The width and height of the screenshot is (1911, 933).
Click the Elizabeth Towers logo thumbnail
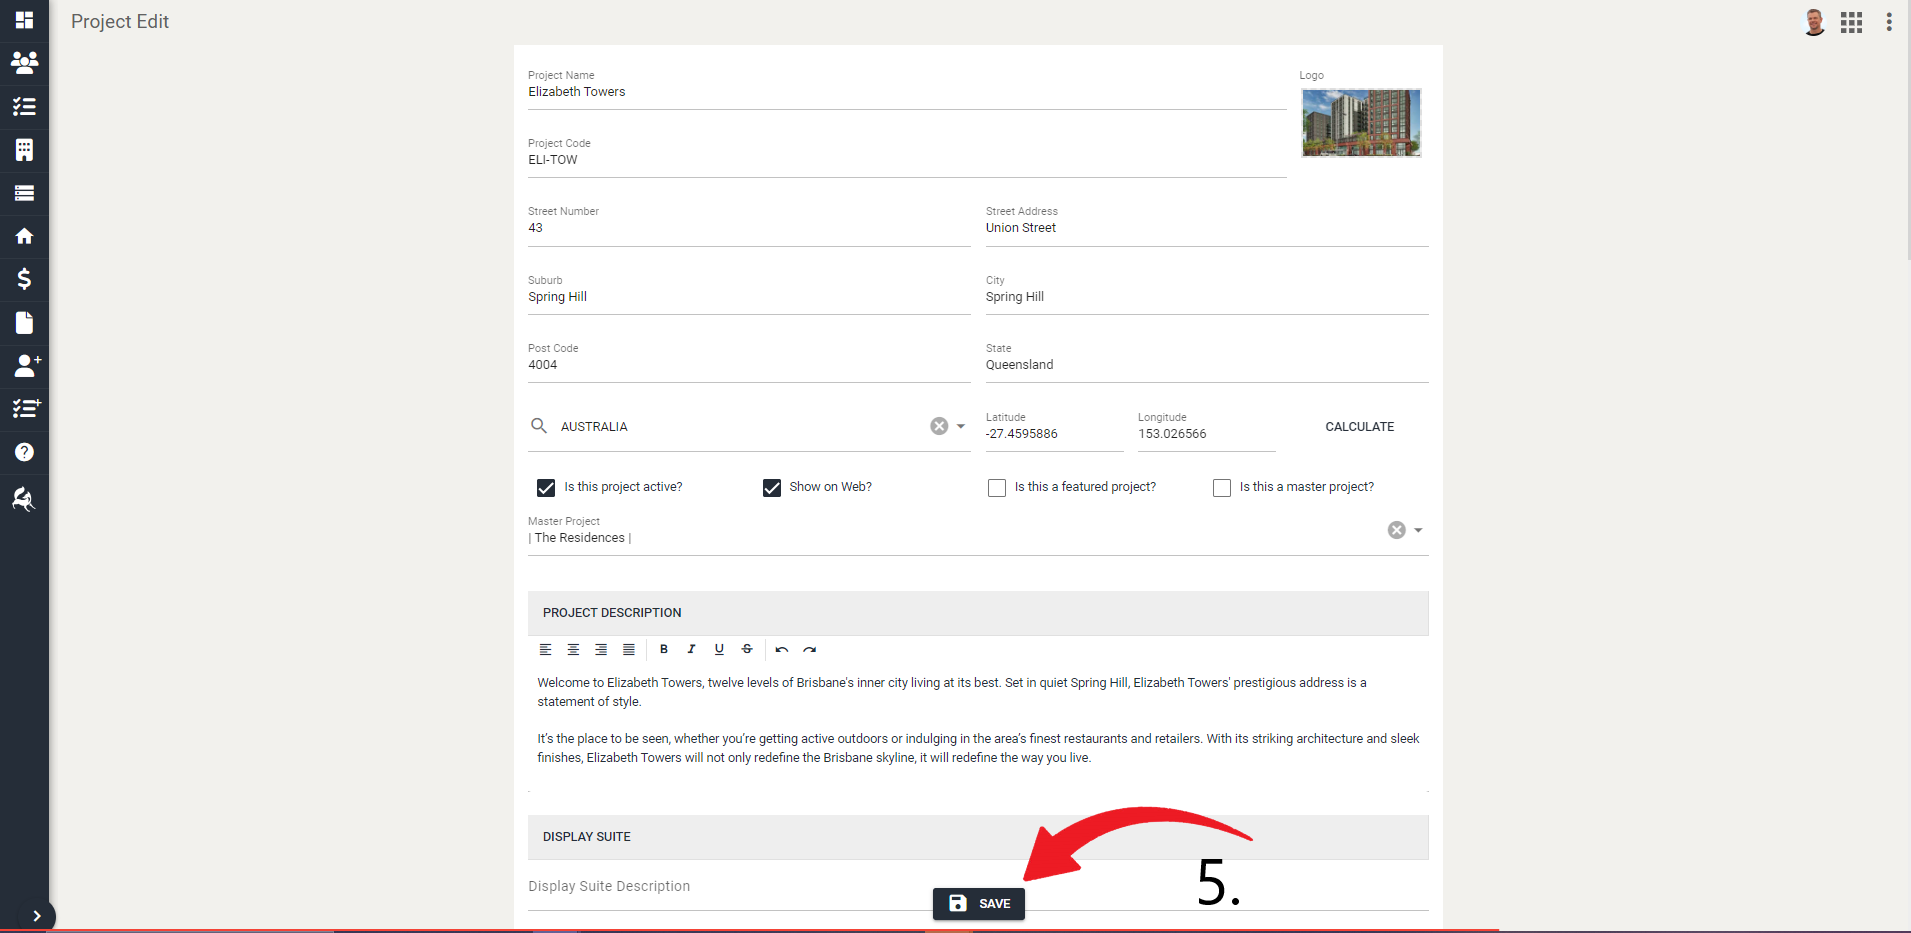pos(1361,122)
